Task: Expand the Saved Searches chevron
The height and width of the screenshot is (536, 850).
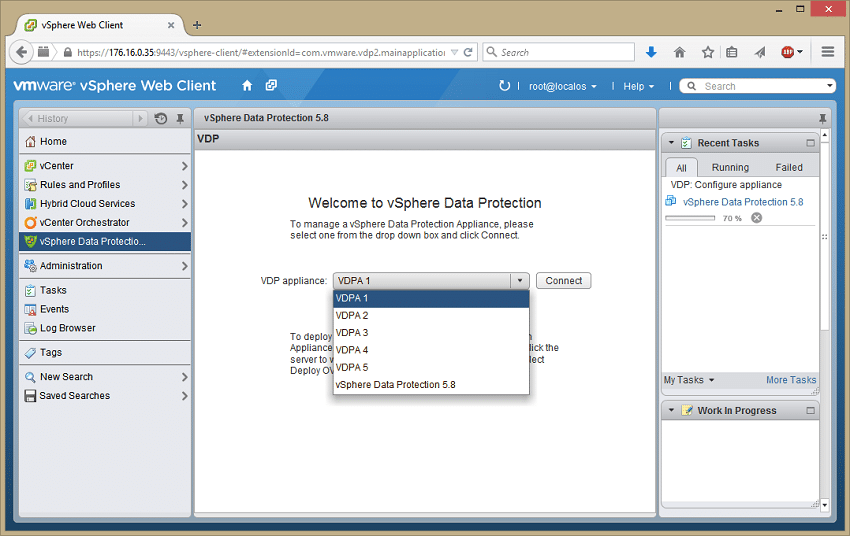Action: (184, 396)
